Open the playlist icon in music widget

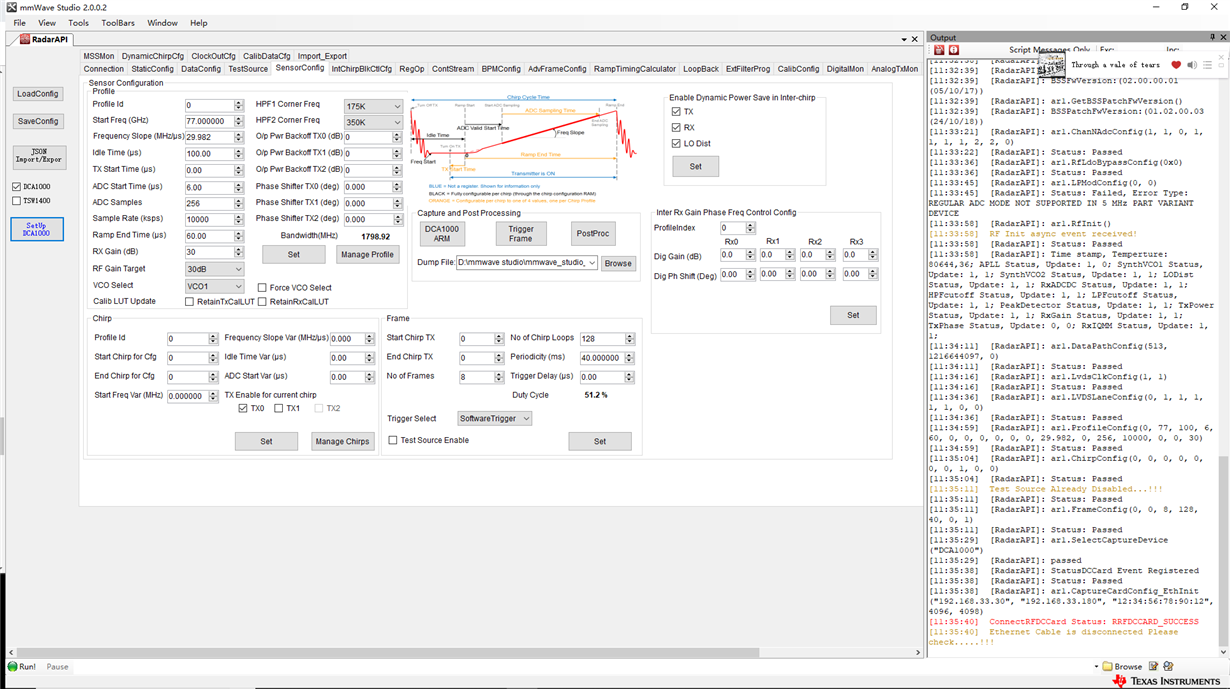[1208, 65]
